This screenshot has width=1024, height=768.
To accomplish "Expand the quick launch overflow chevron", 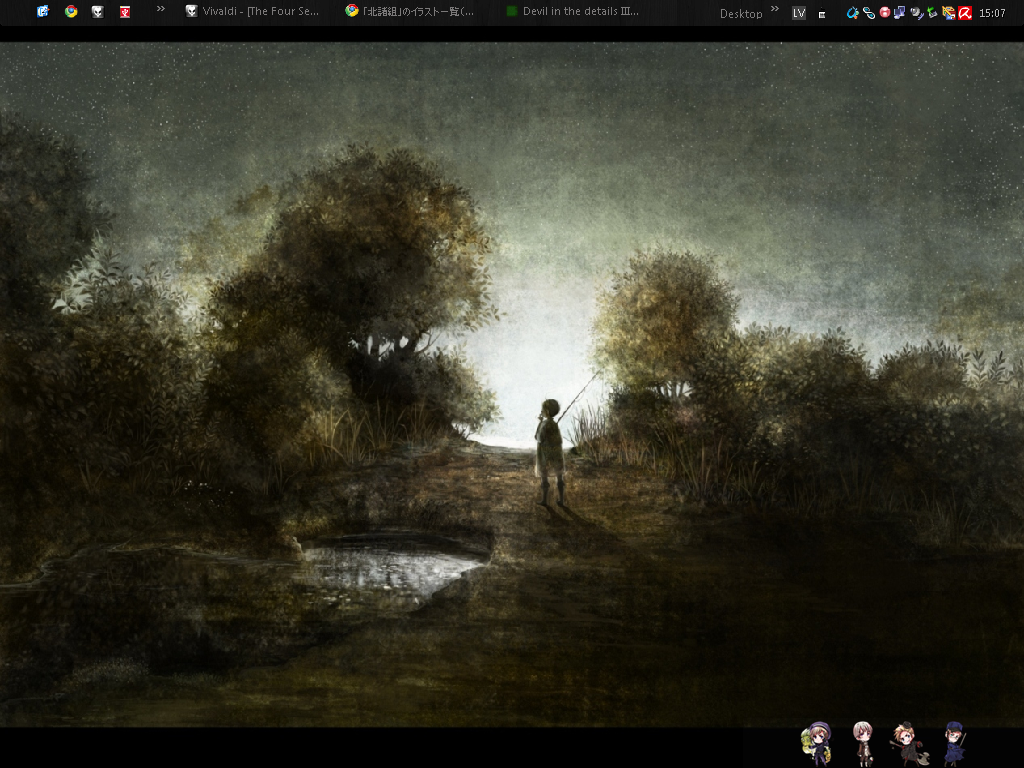I will tap(161, 8).
